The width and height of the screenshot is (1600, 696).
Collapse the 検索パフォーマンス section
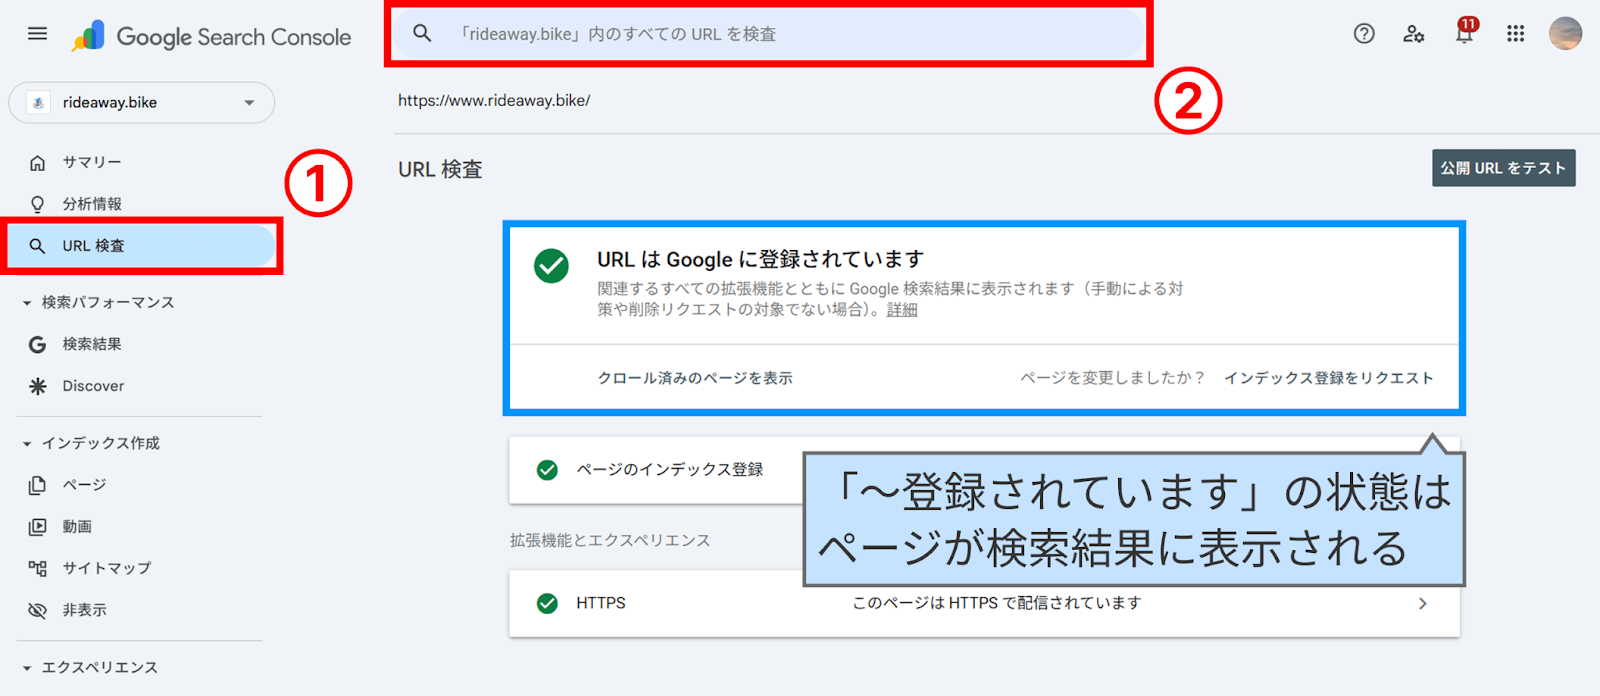click(x=27, y=303)
